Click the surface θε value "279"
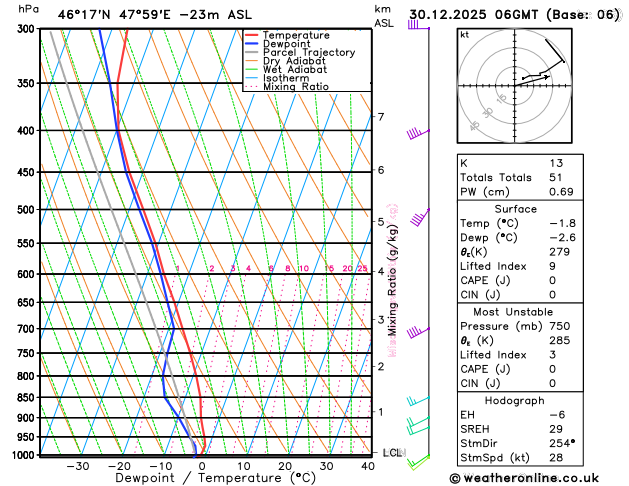The image size is (629, 486). 560,252
